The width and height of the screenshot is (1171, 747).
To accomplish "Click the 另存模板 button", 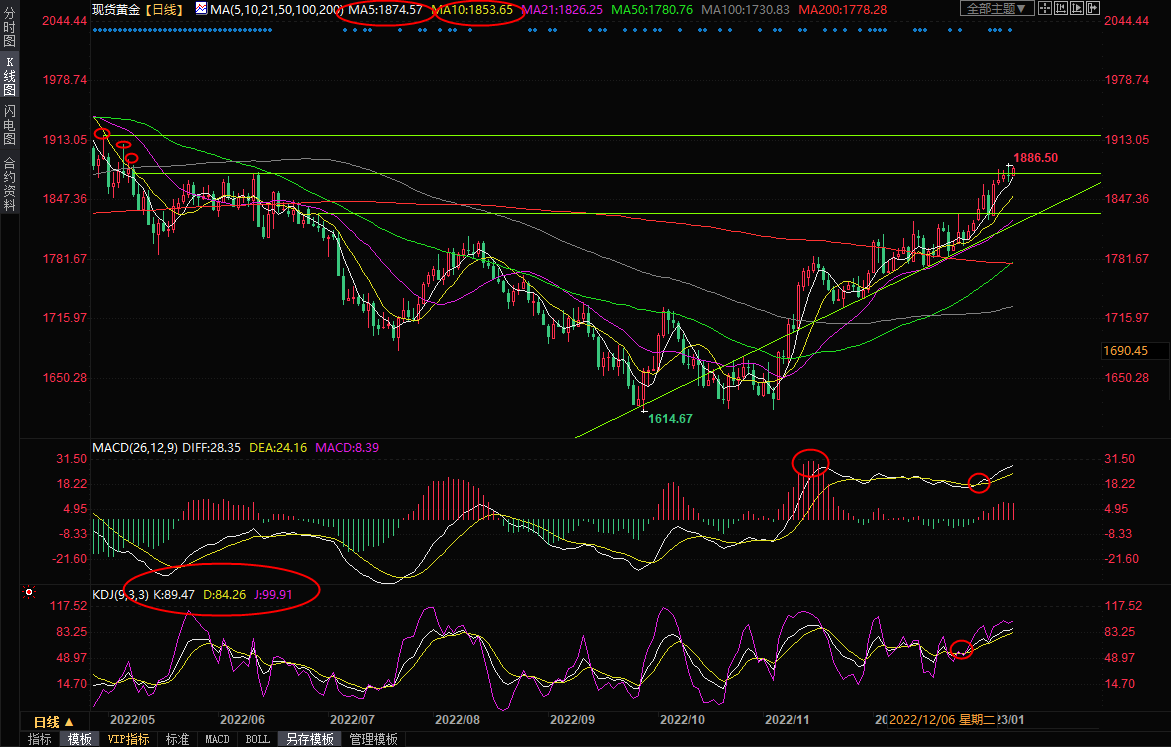I will tap(309, 739).
